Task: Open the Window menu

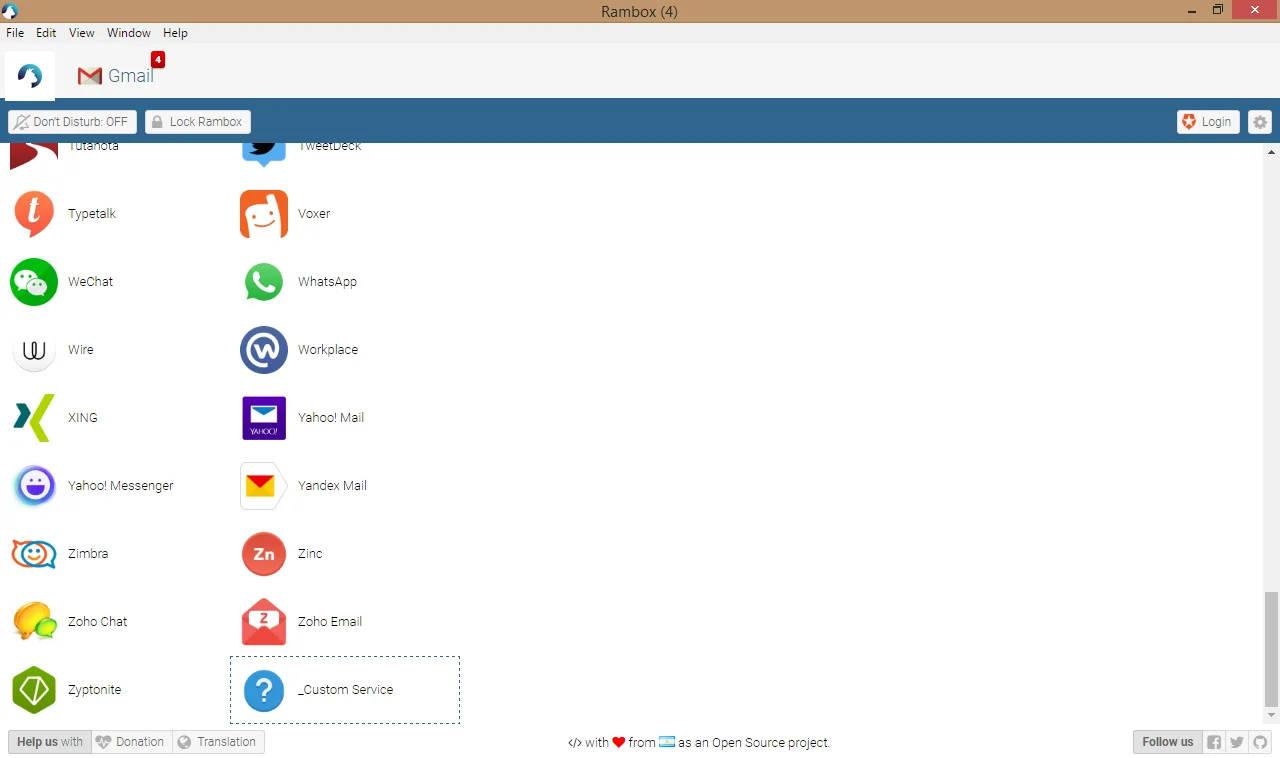Action: pyautogui.click(x=129, y=33)
